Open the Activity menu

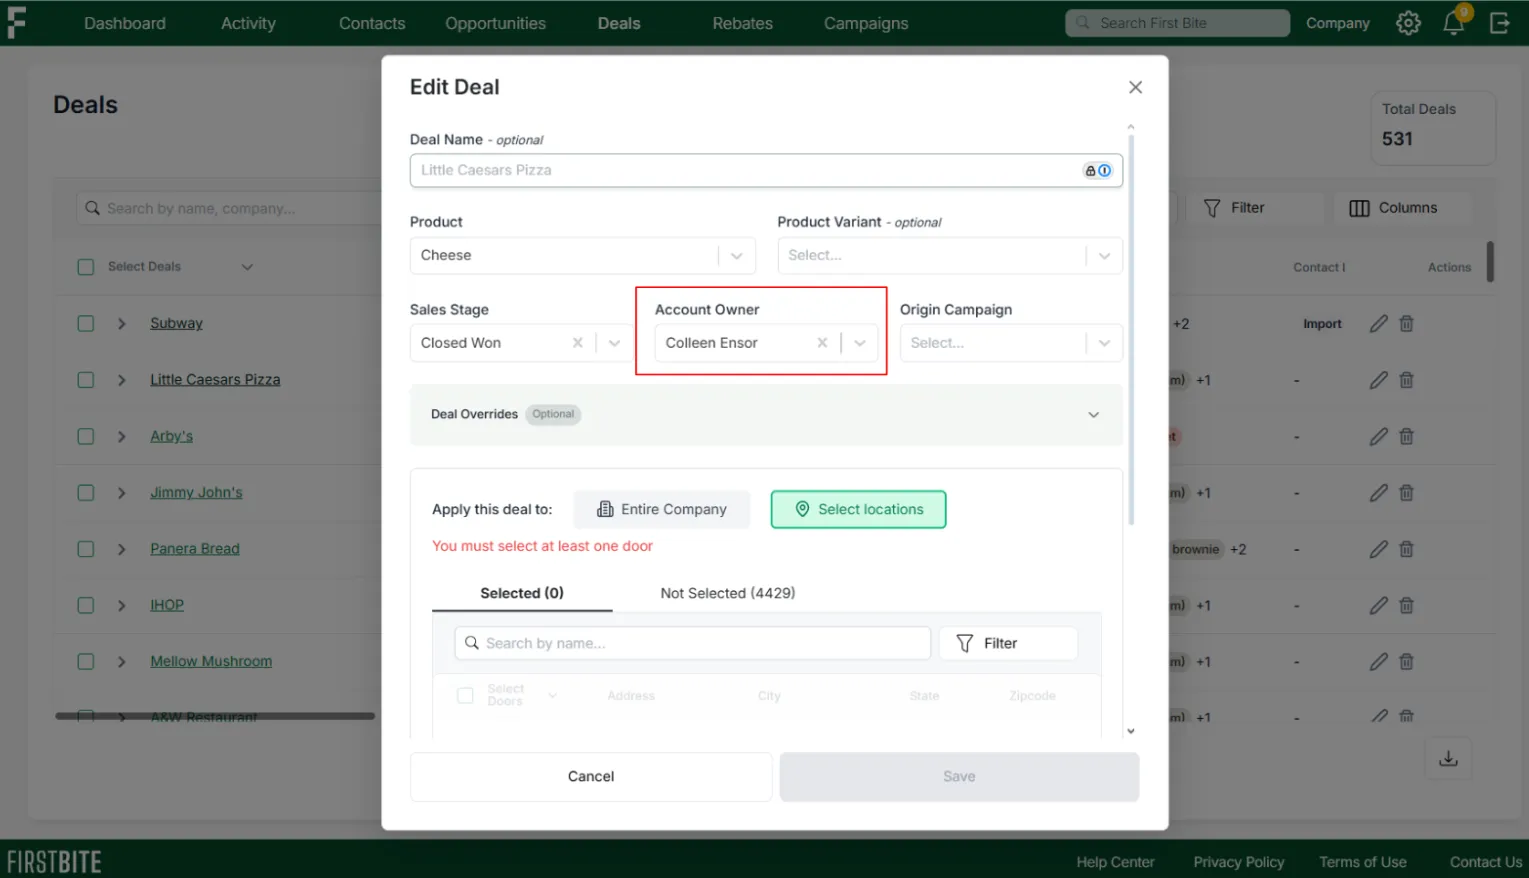click(248, 23)
